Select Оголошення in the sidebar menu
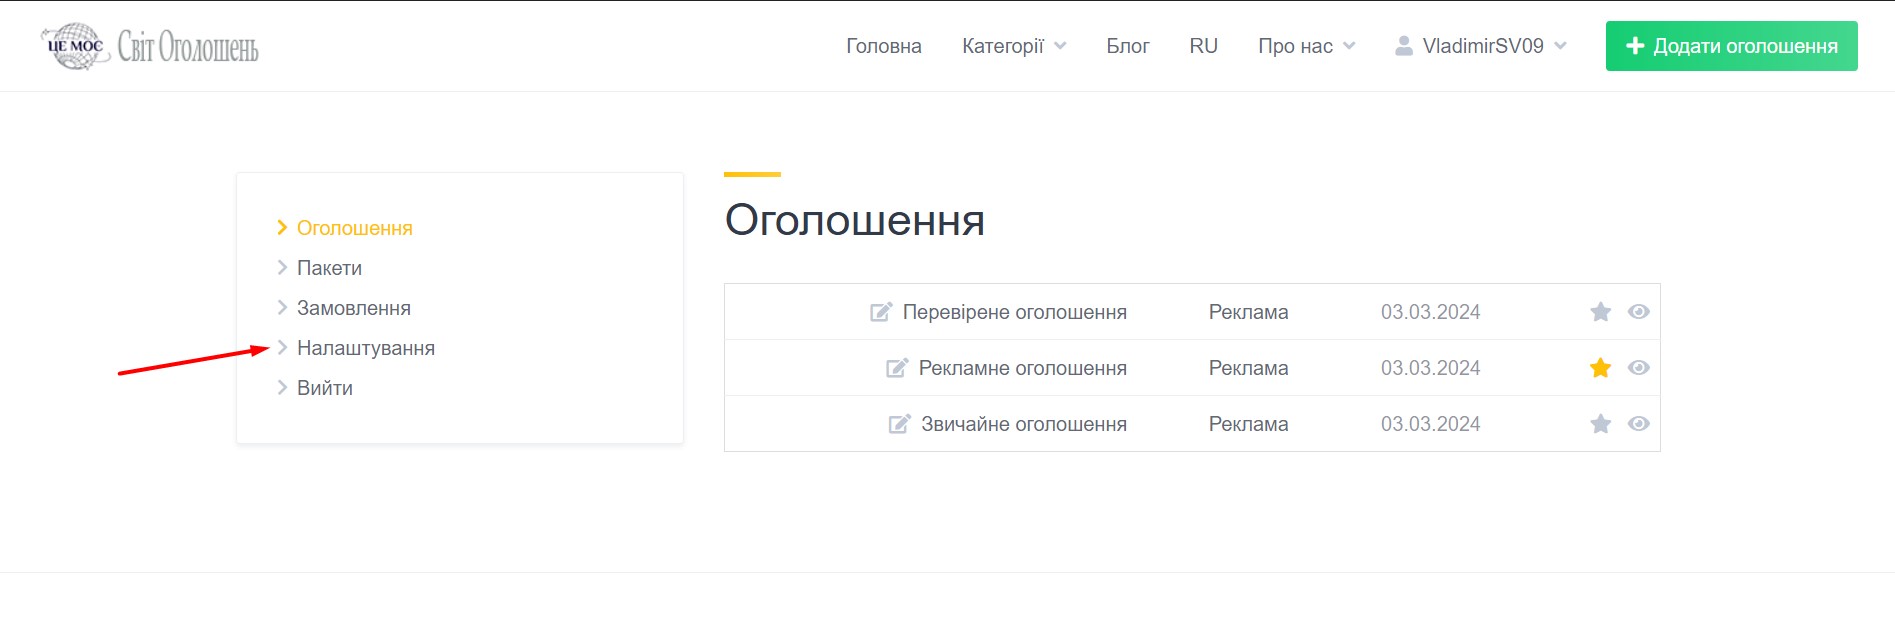Viewport: 1895px width, 621px height. (354, 228)
